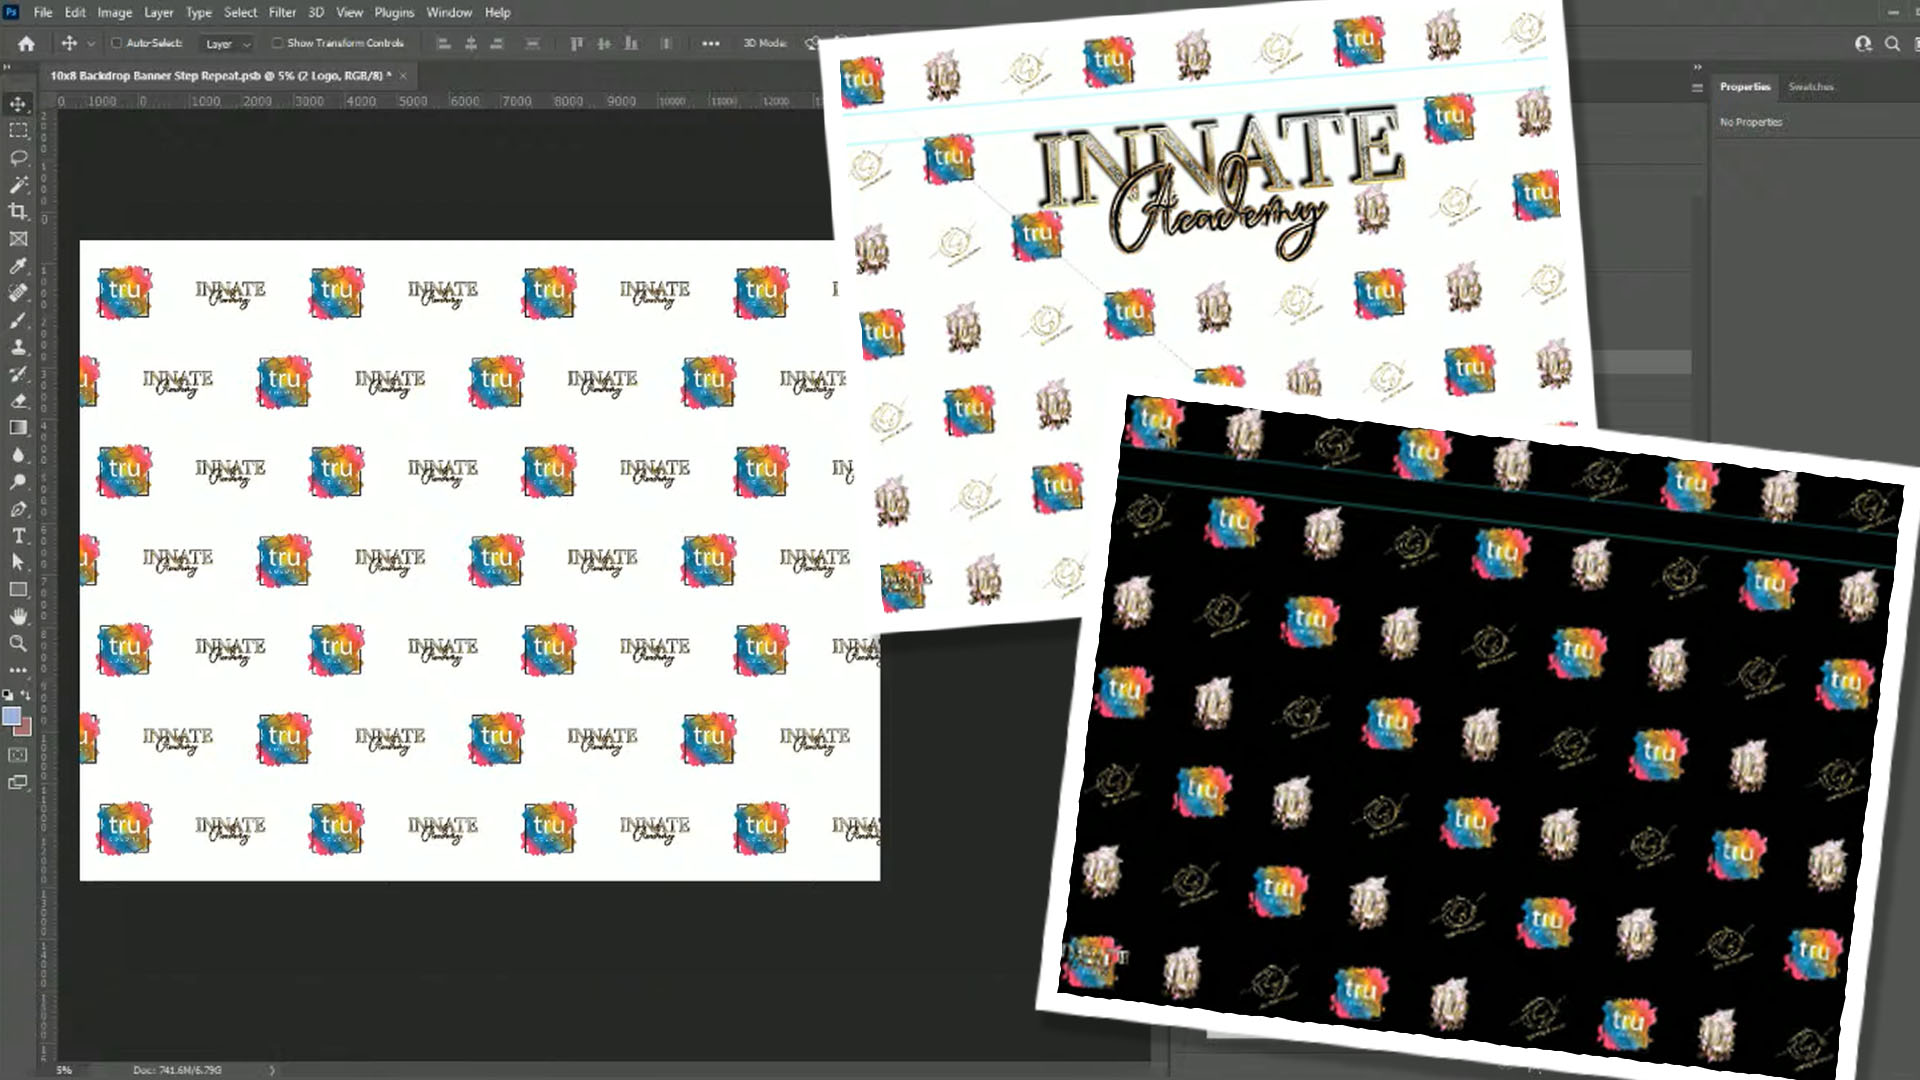Open the Filter menu
1920x1080 pixels.
(282, 12)
